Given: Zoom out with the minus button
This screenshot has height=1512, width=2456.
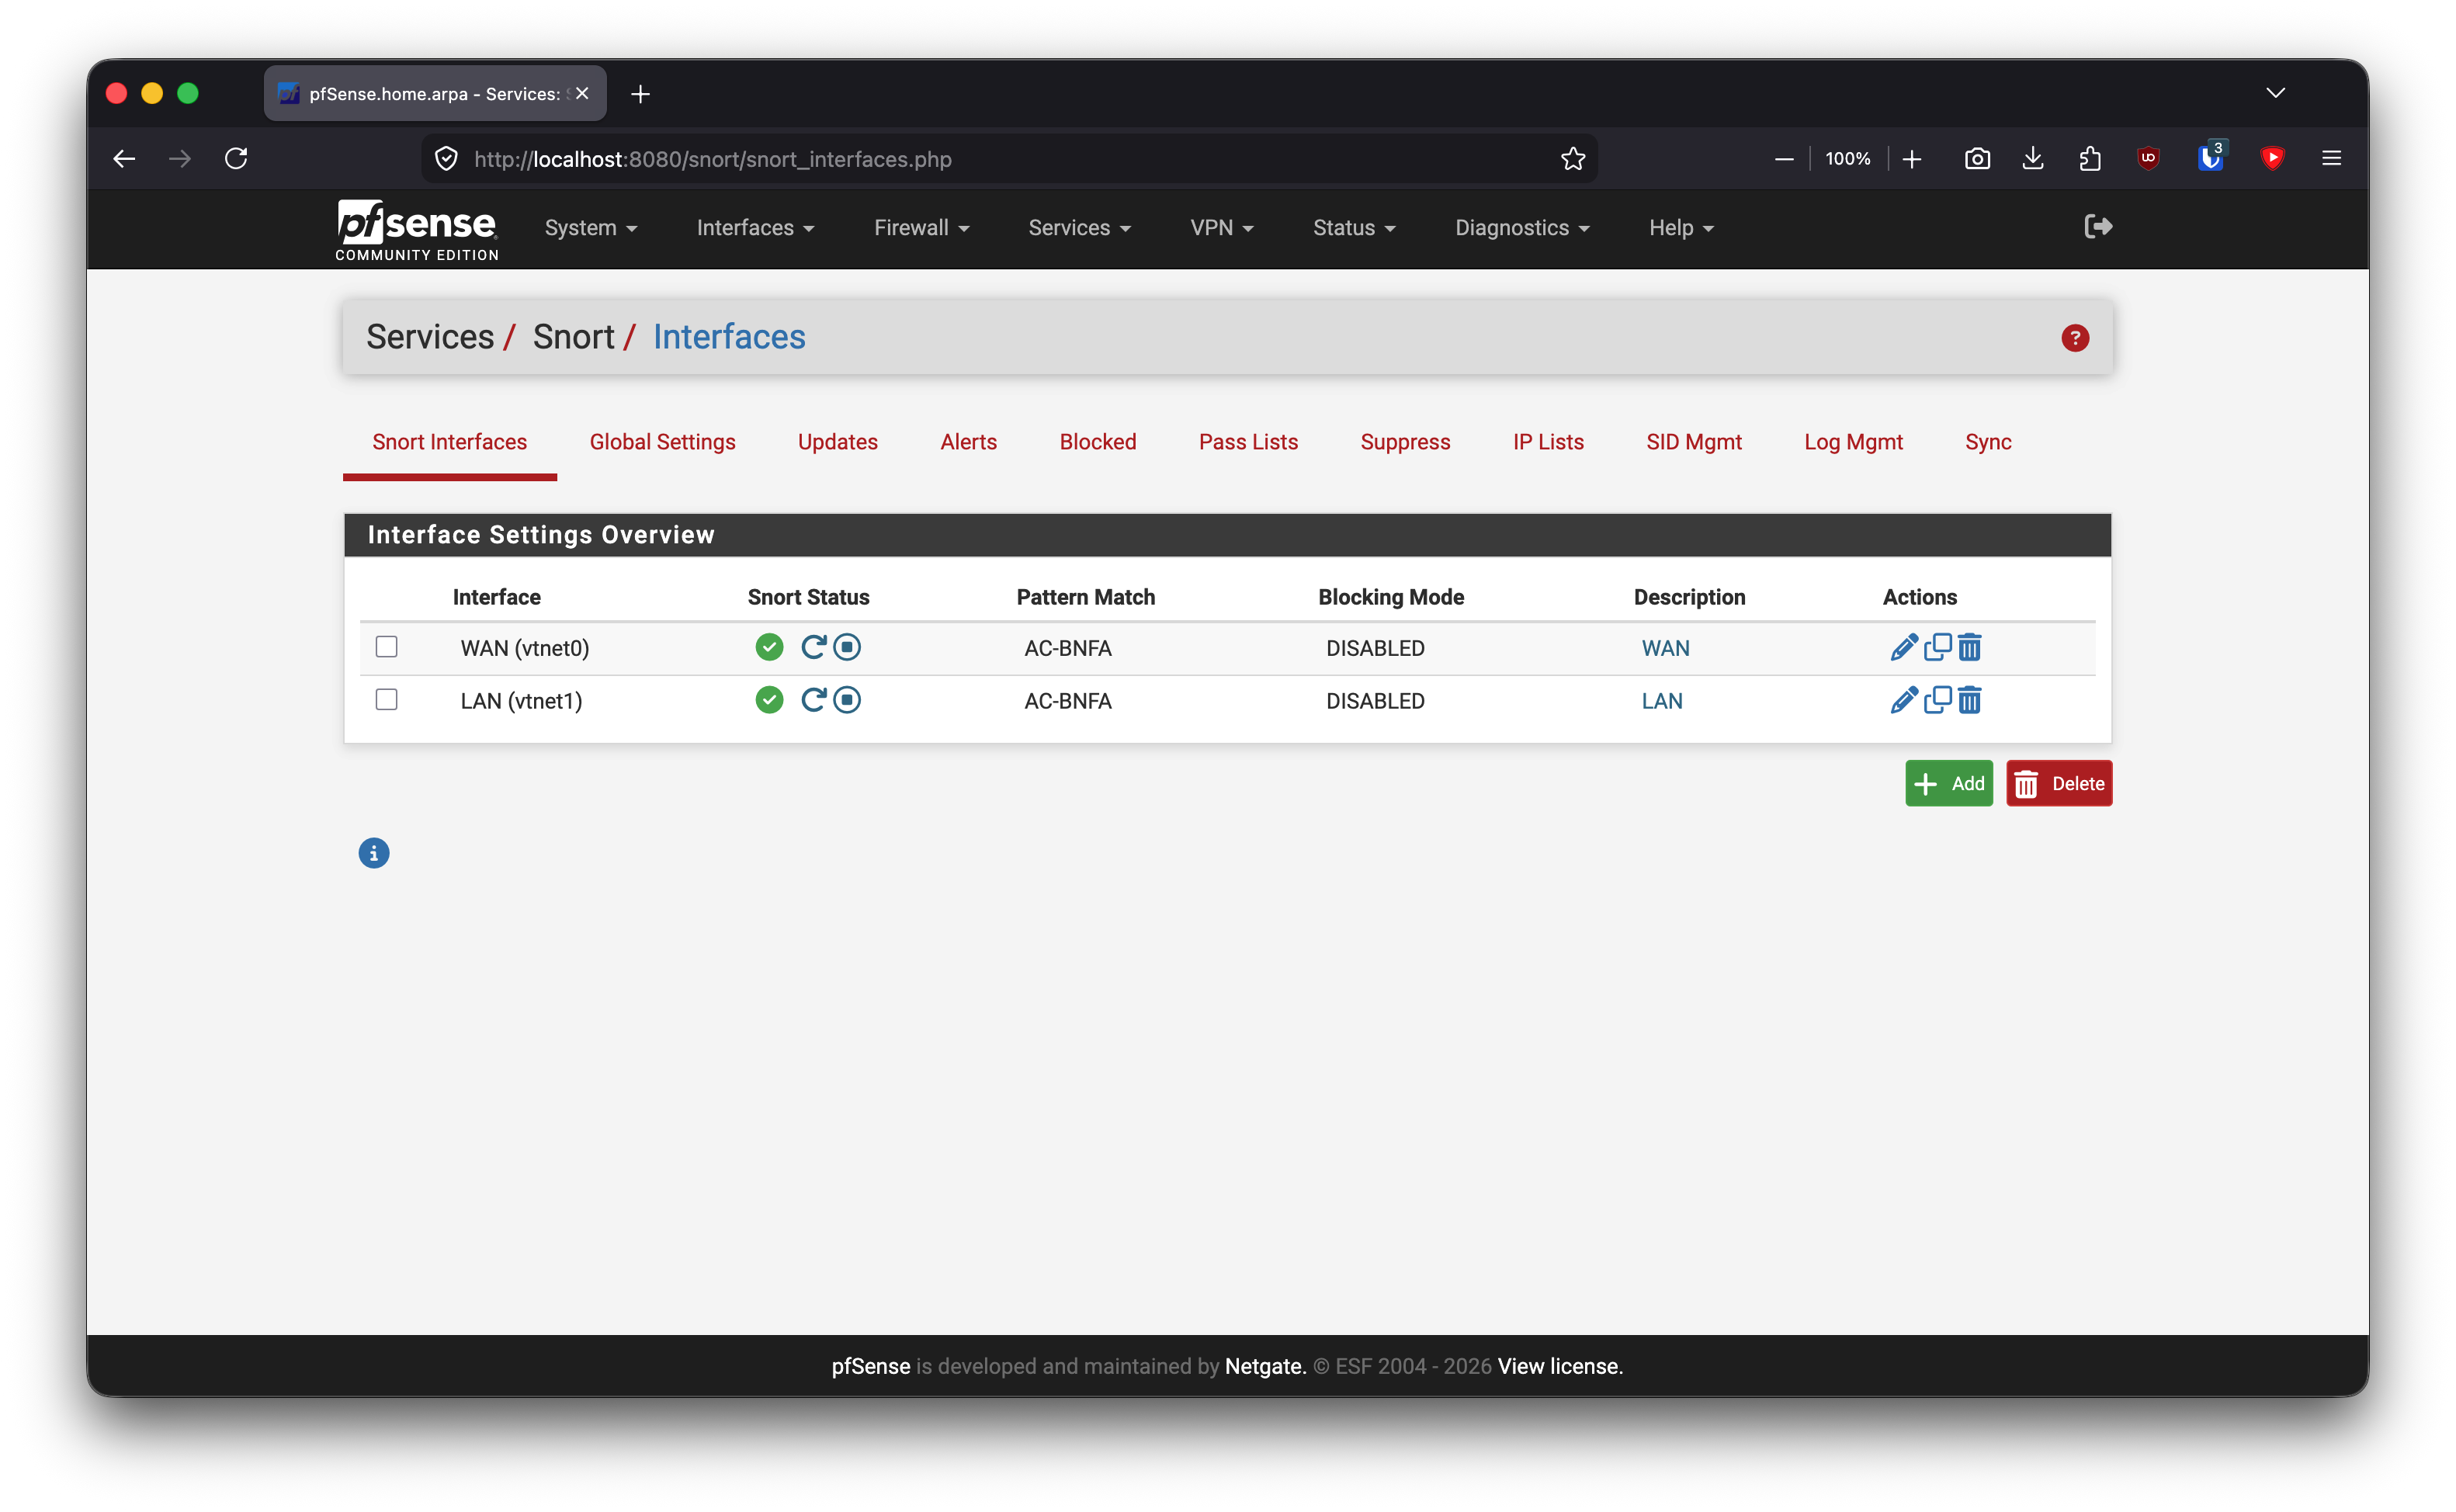Looking at the screenshot, I should (1784, 159).
